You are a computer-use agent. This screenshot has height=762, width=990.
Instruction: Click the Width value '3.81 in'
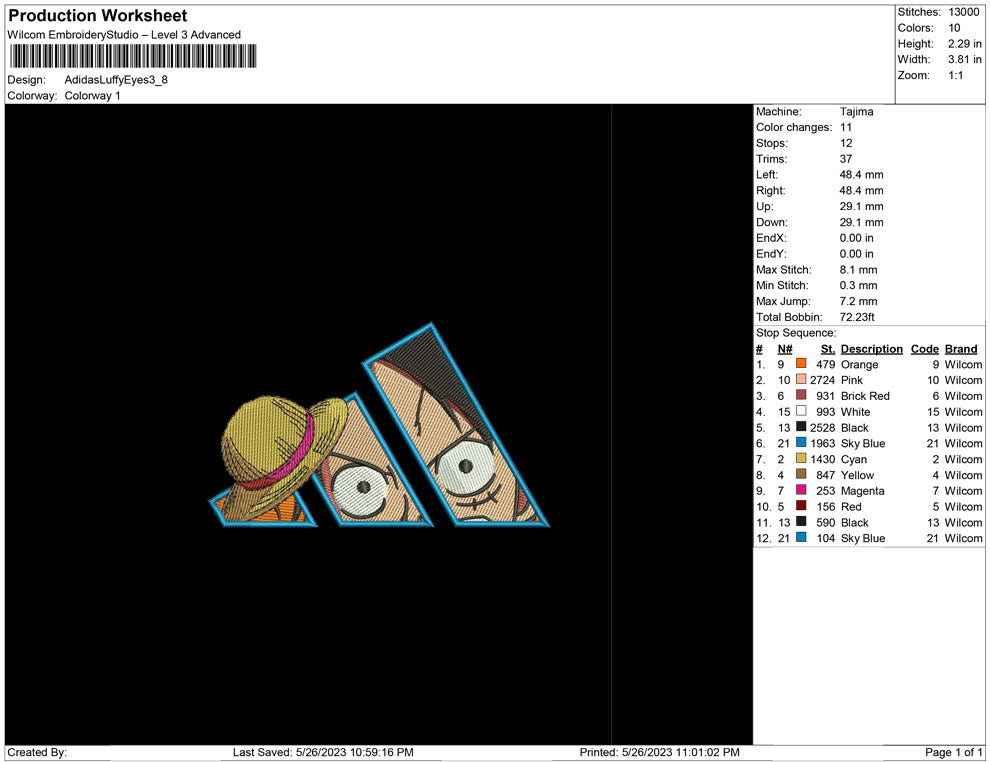(x=964, y=59)
